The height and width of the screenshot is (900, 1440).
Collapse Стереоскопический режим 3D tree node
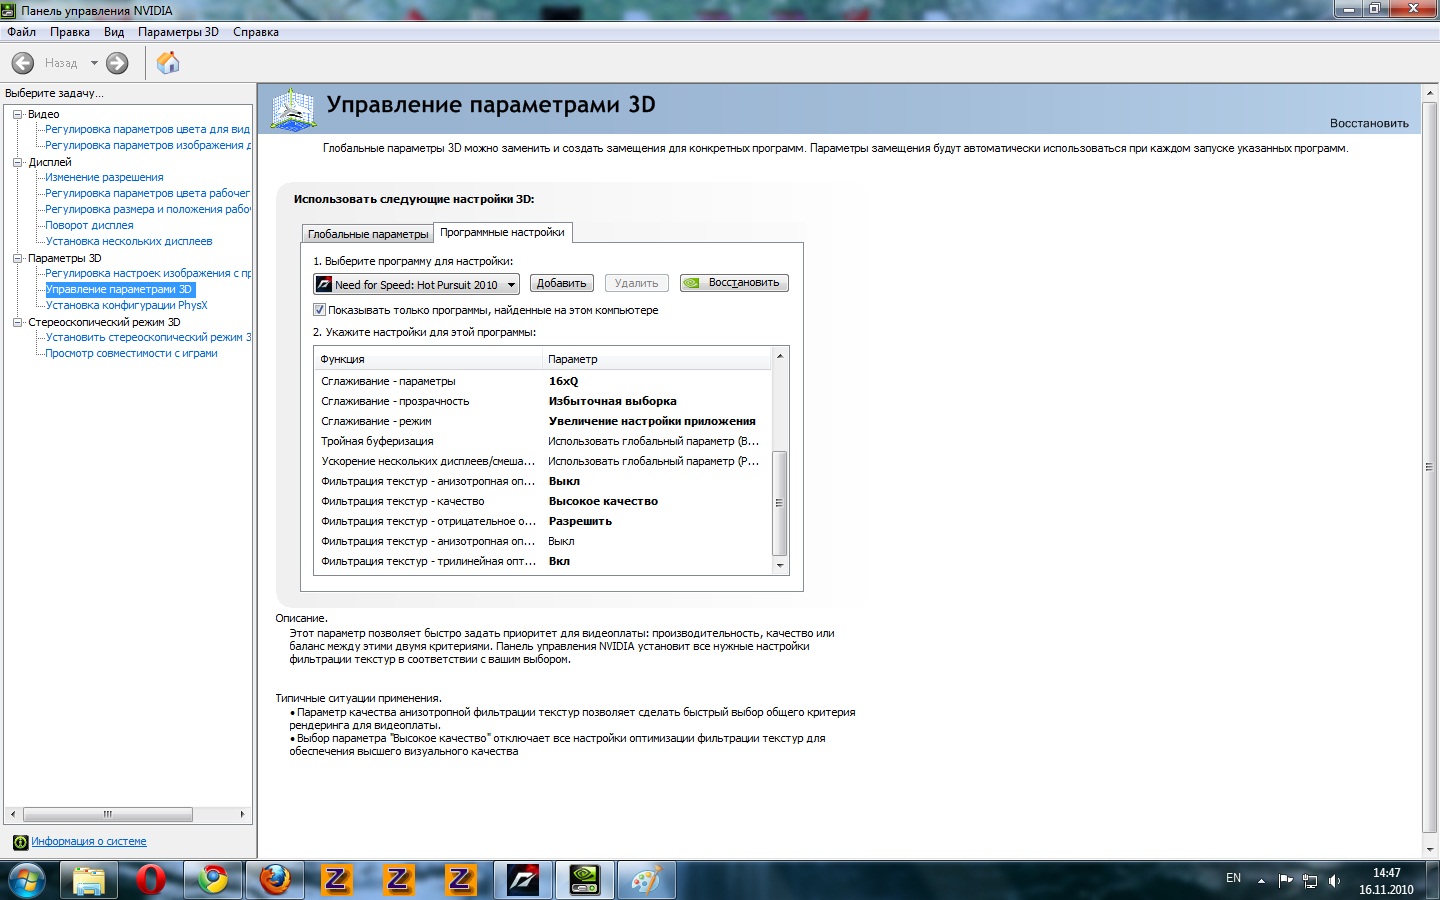coord(18,322)
